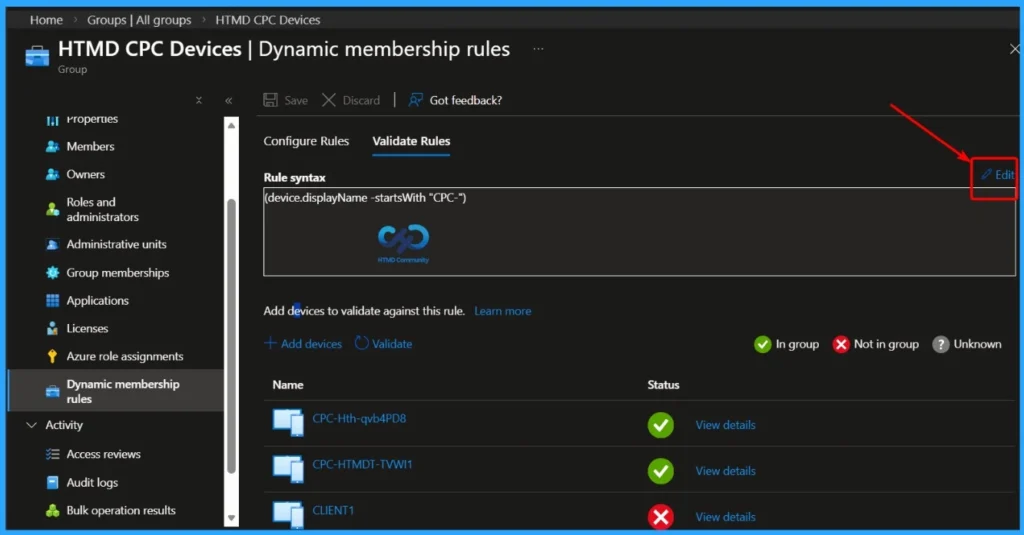
Task: Open device CPC-HTMDT-TVWI1
Action: (362, 464)
